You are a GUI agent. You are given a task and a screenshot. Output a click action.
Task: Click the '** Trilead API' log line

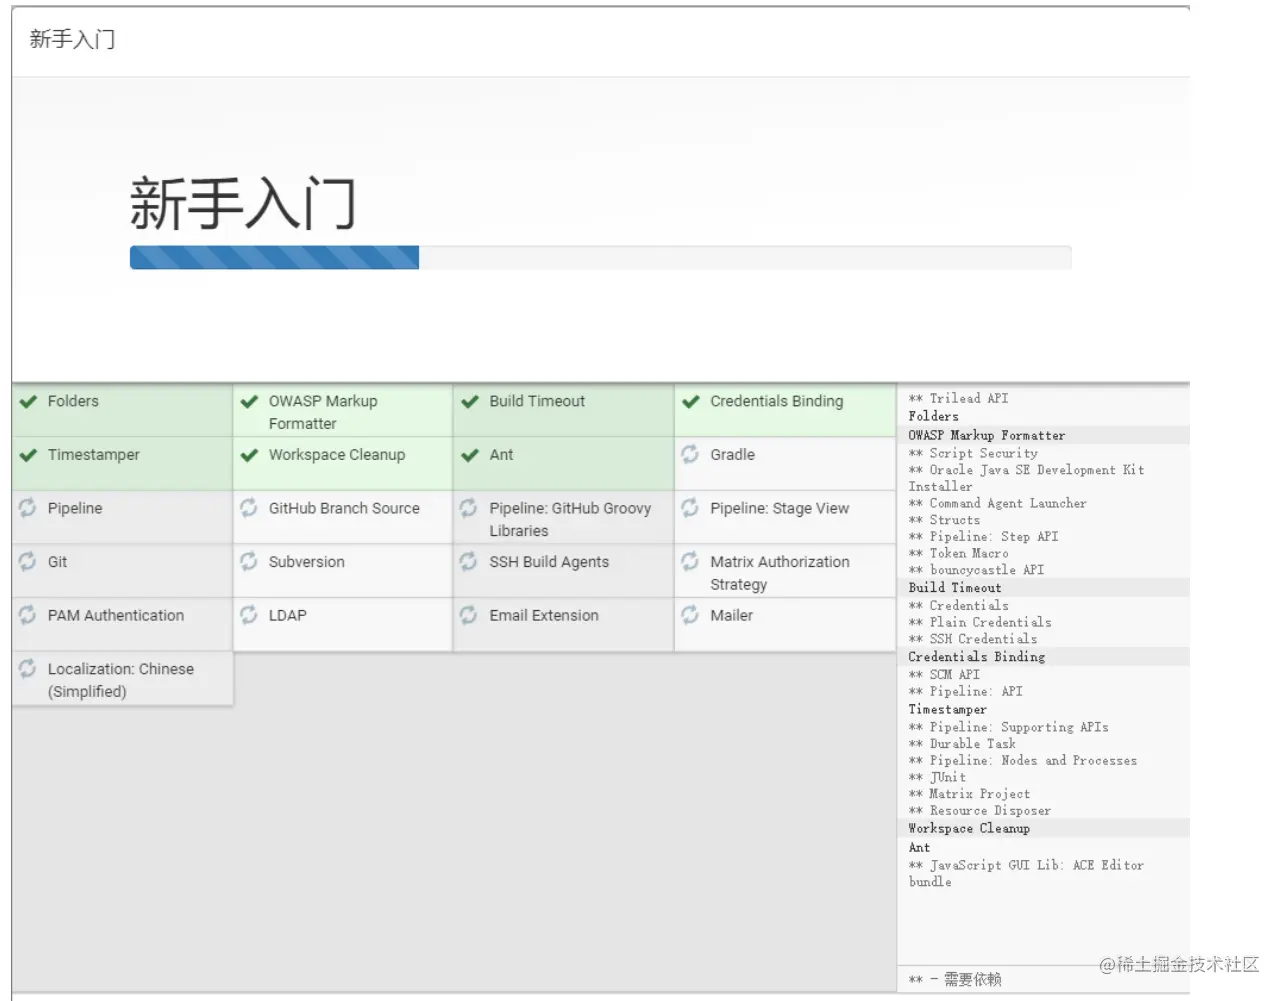[958, 398]
